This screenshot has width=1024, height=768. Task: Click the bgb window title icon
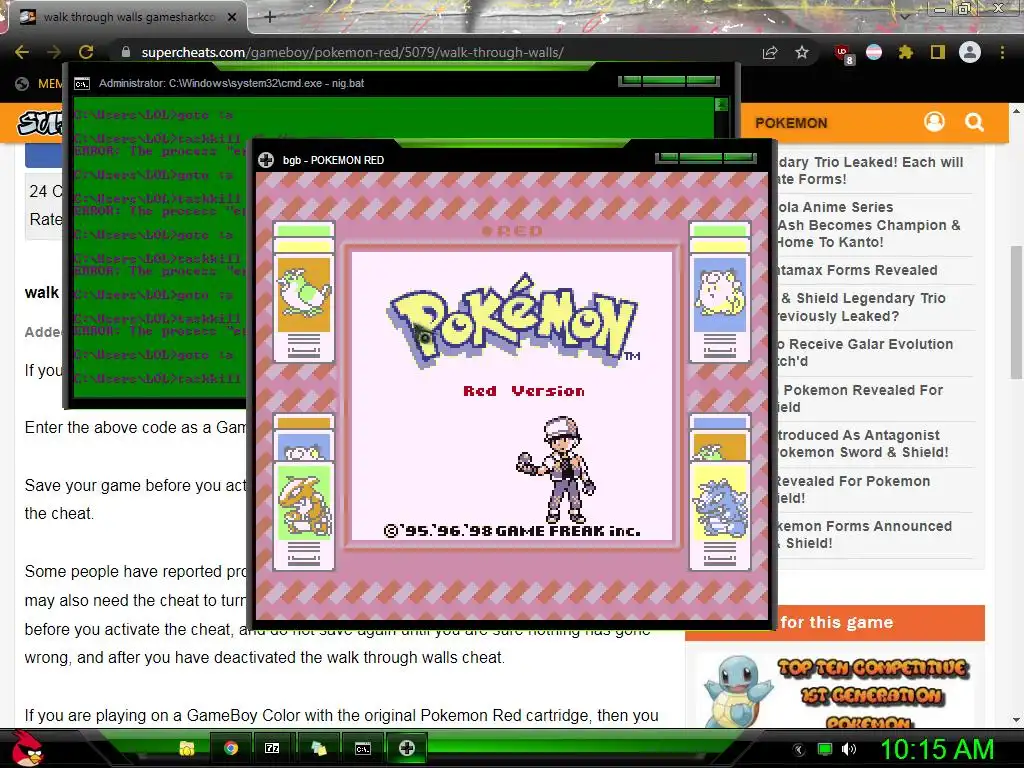[x=266, y=160]
